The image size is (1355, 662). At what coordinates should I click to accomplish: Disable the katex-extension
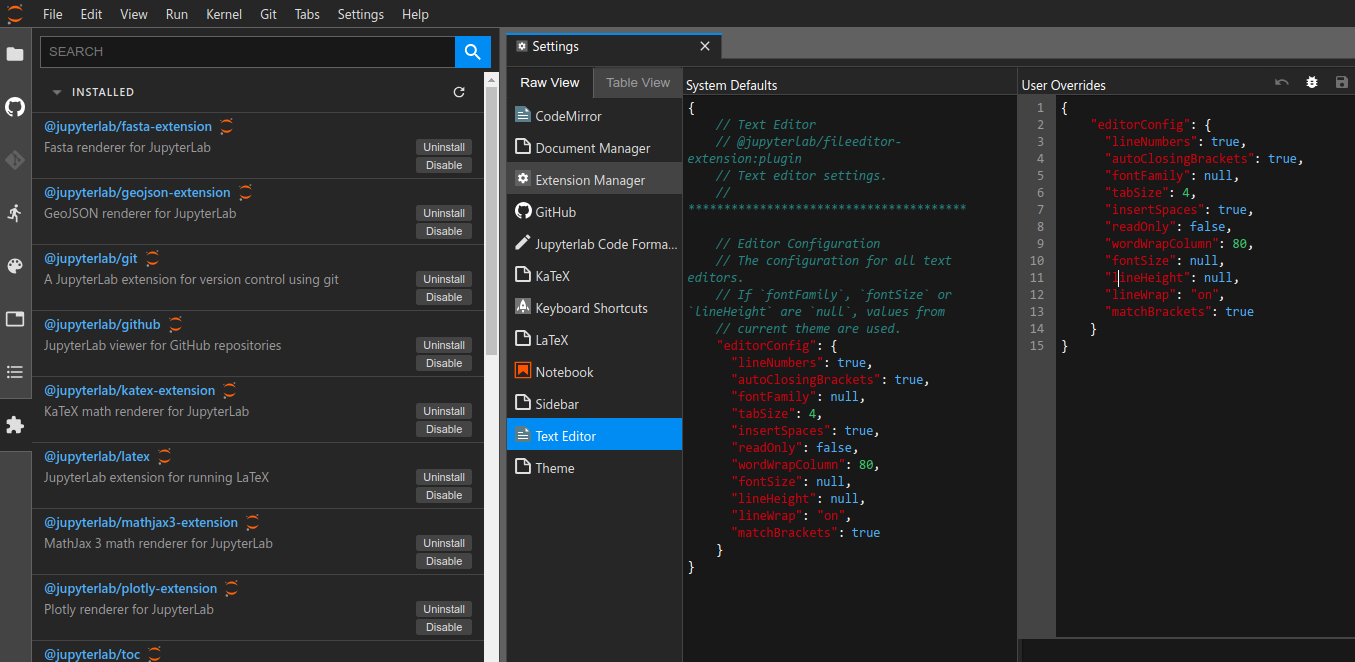click(x=444, y=429)
